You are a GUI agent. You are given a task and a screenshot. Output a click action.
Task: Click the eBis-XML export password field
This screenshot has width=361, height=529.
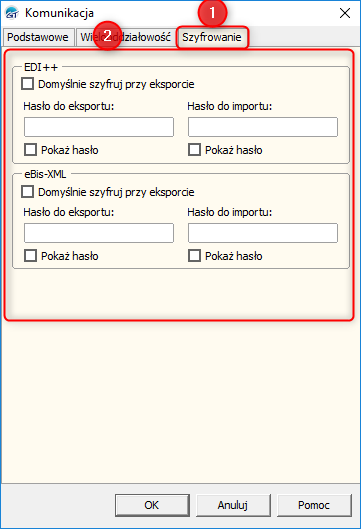tap(99, 233)
